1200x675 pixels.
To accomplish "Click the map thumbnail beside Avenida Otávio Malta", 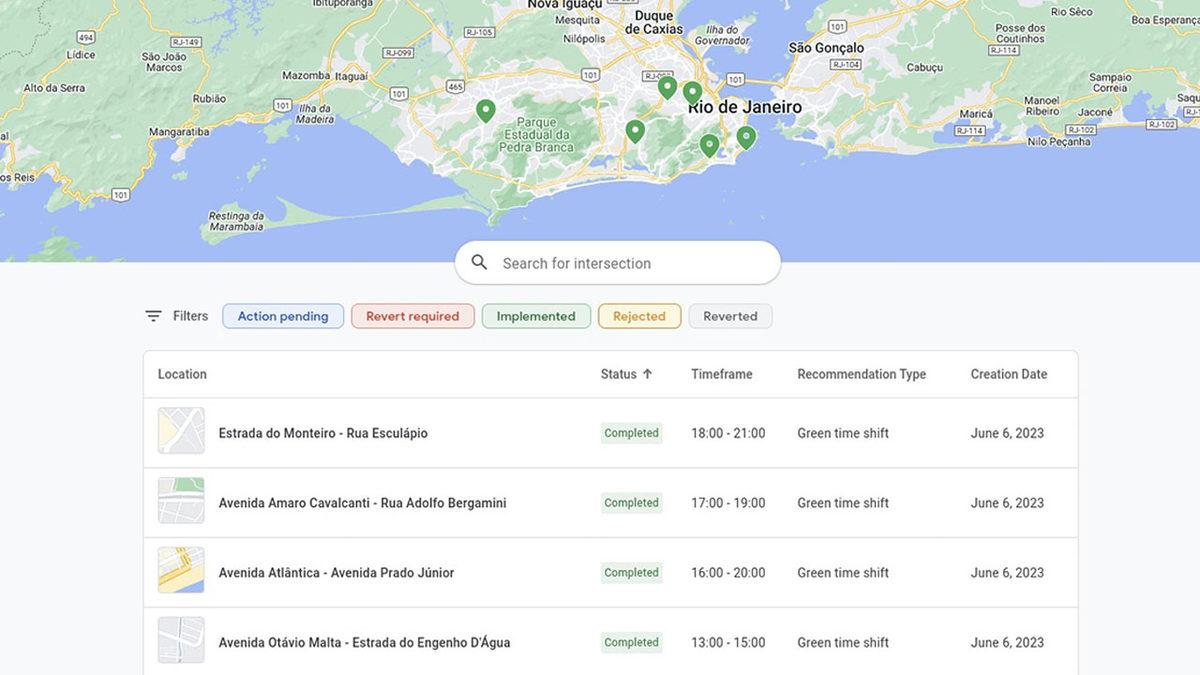I will (181, 639).
